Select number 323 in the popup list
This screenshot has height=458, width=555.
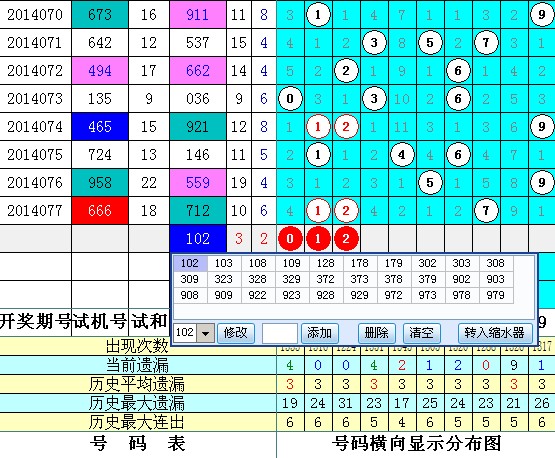224,279
